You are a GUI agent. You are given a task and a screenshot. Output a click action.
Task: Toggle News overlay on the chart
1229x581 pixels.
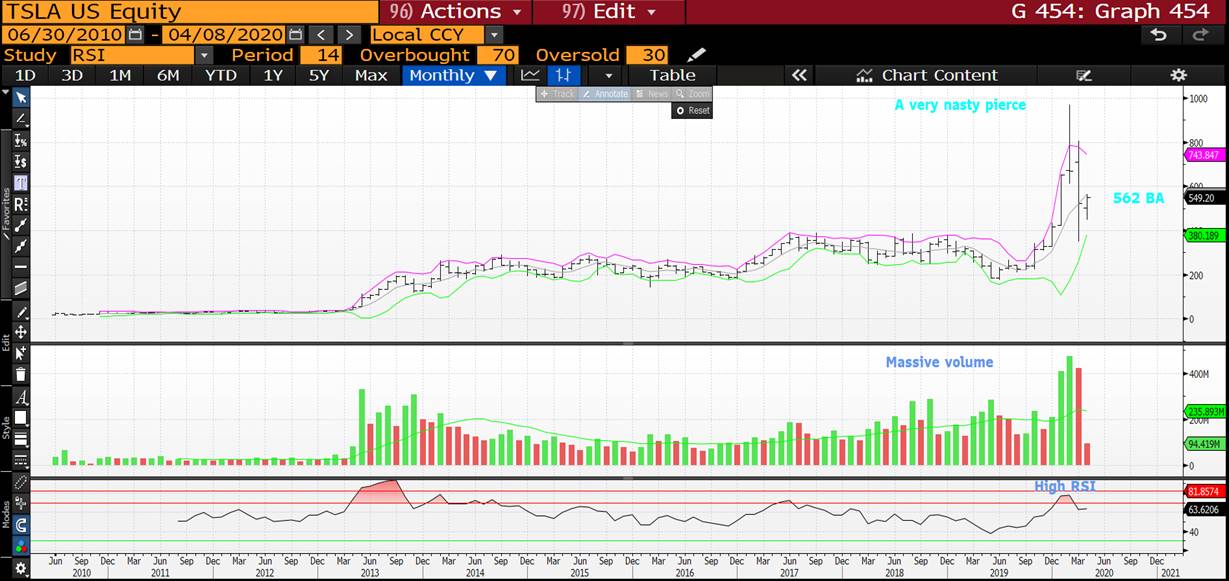(652, 94)
